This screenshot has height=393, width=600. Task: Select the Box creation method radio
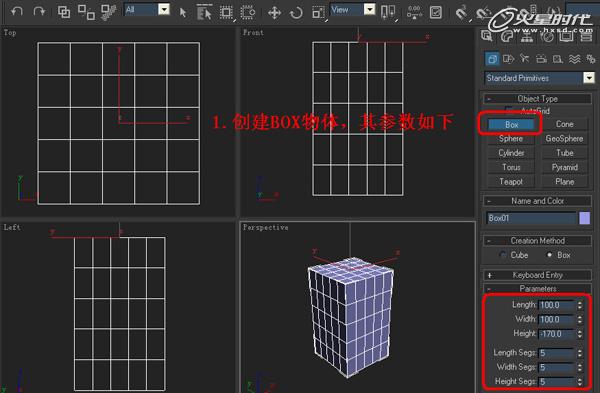(550, 254)
